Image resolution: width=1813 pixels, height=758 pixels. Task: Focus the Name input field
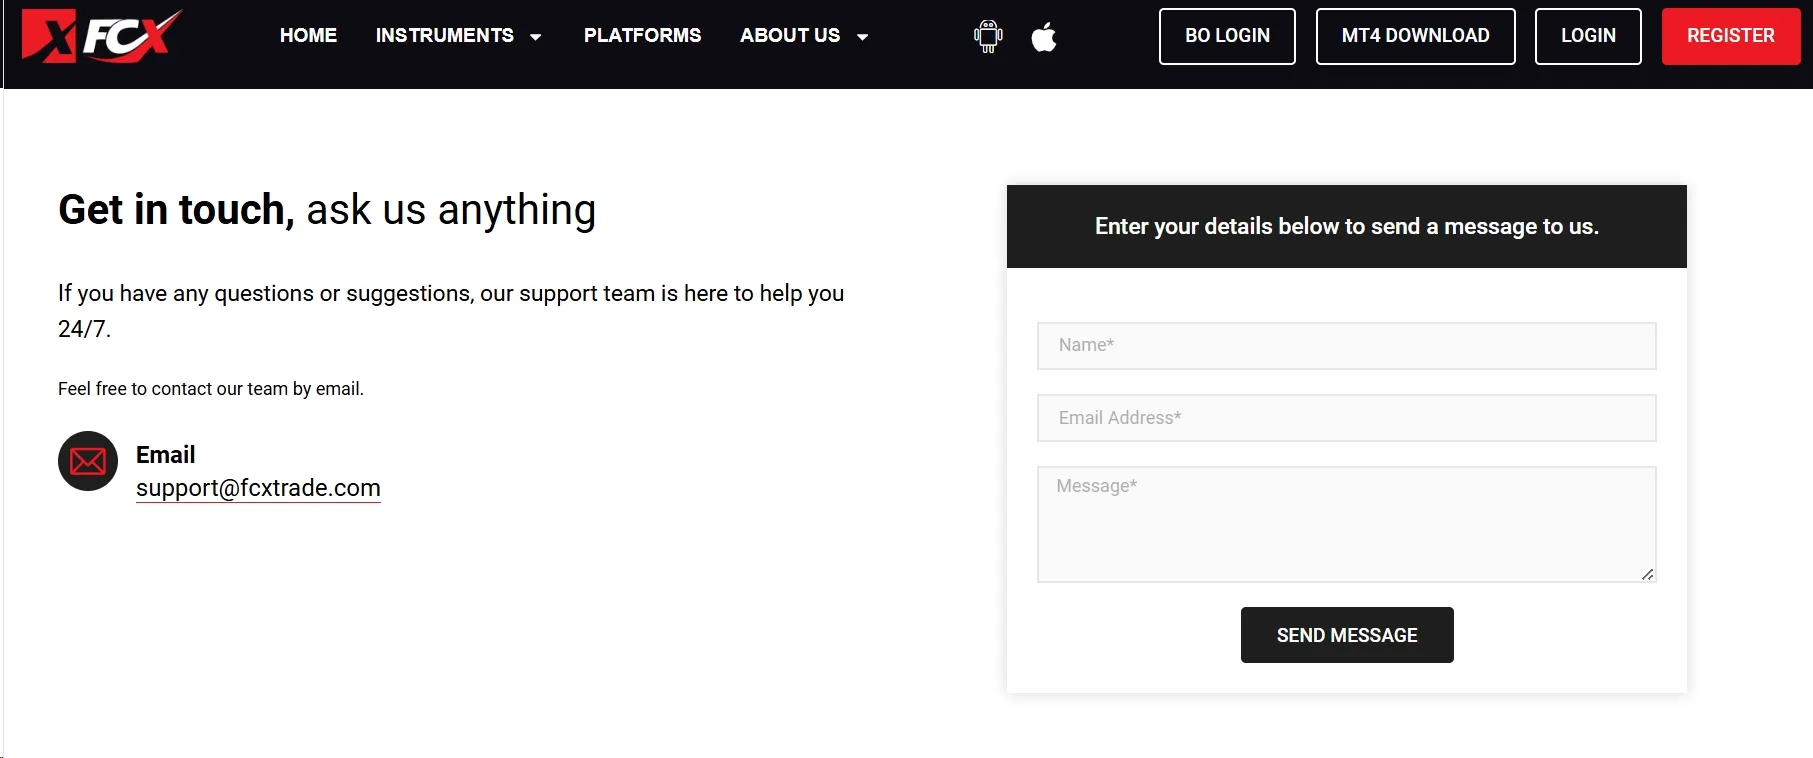click(1347, 346)
